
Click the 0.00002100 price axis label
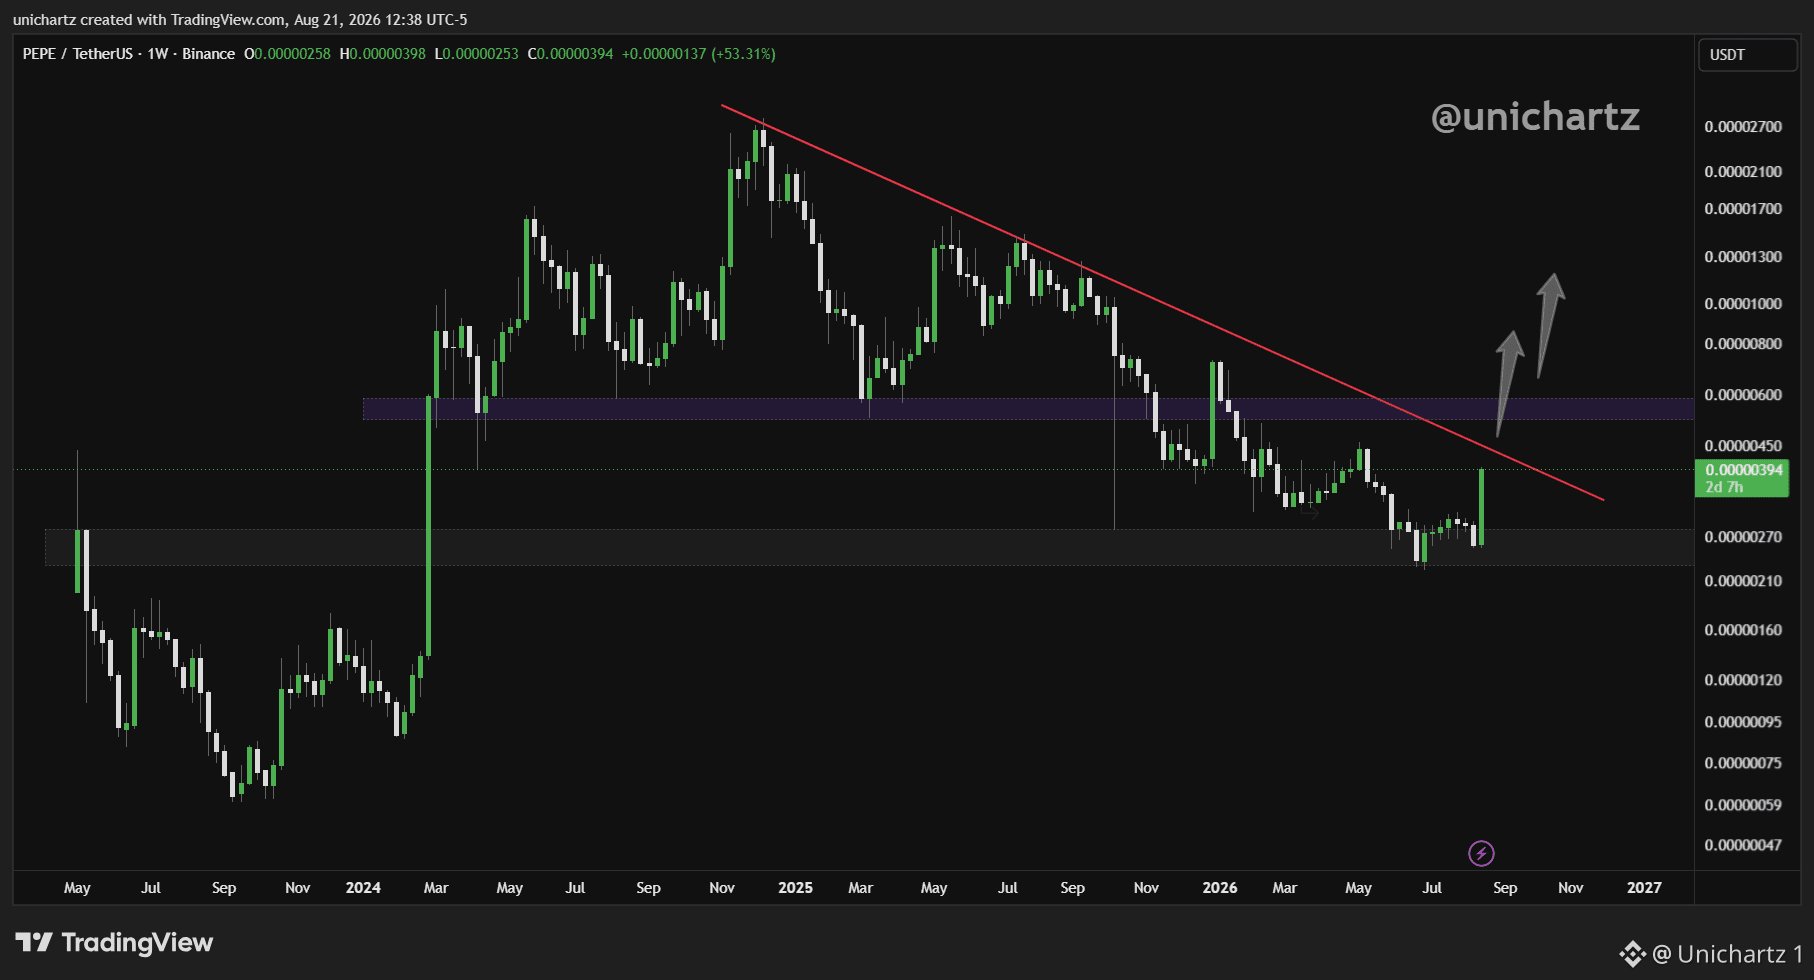tap(1743, 172)
